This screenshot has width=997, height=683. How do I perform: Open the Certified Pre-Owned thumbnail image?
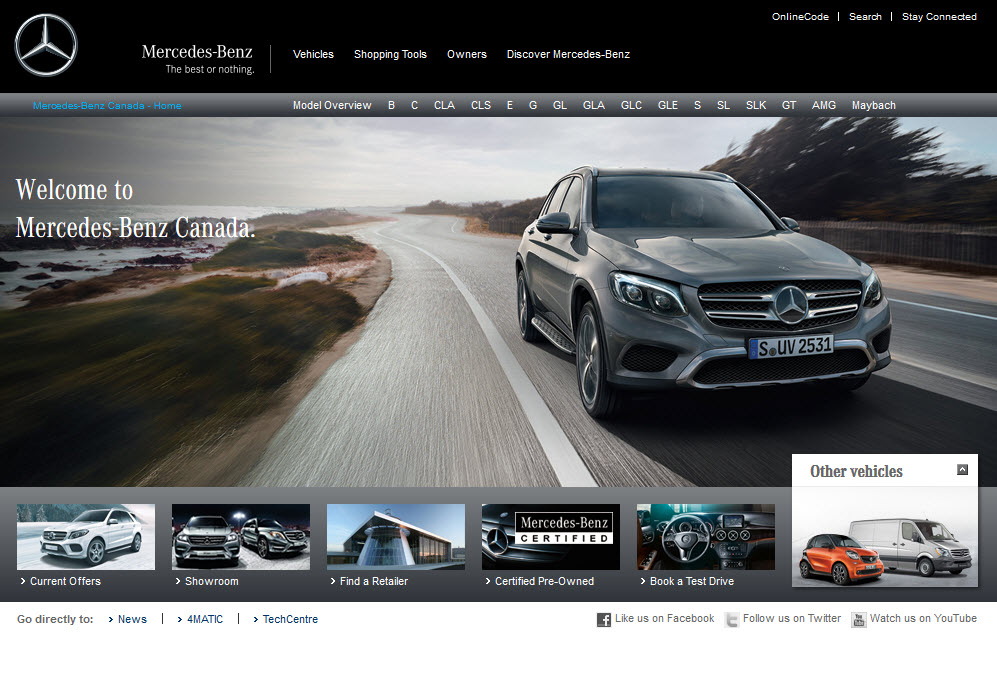[551, 537]
